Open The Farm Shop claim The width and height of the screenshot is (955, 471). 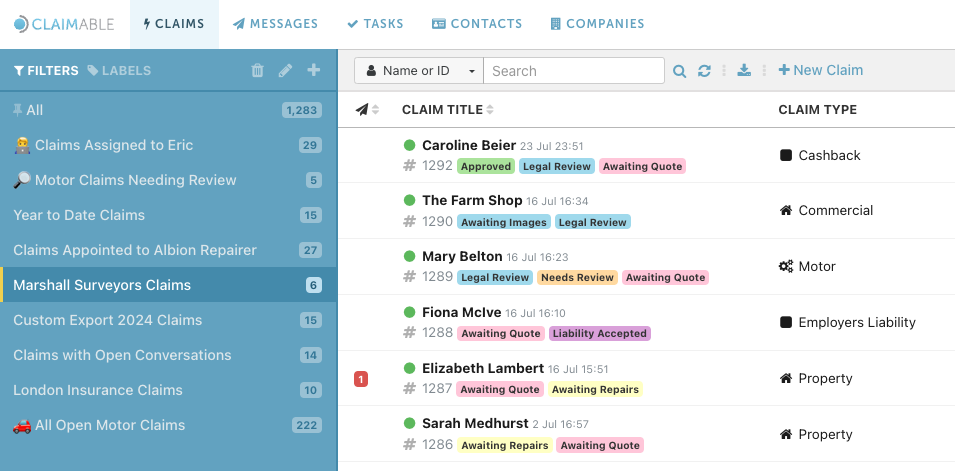472,200
